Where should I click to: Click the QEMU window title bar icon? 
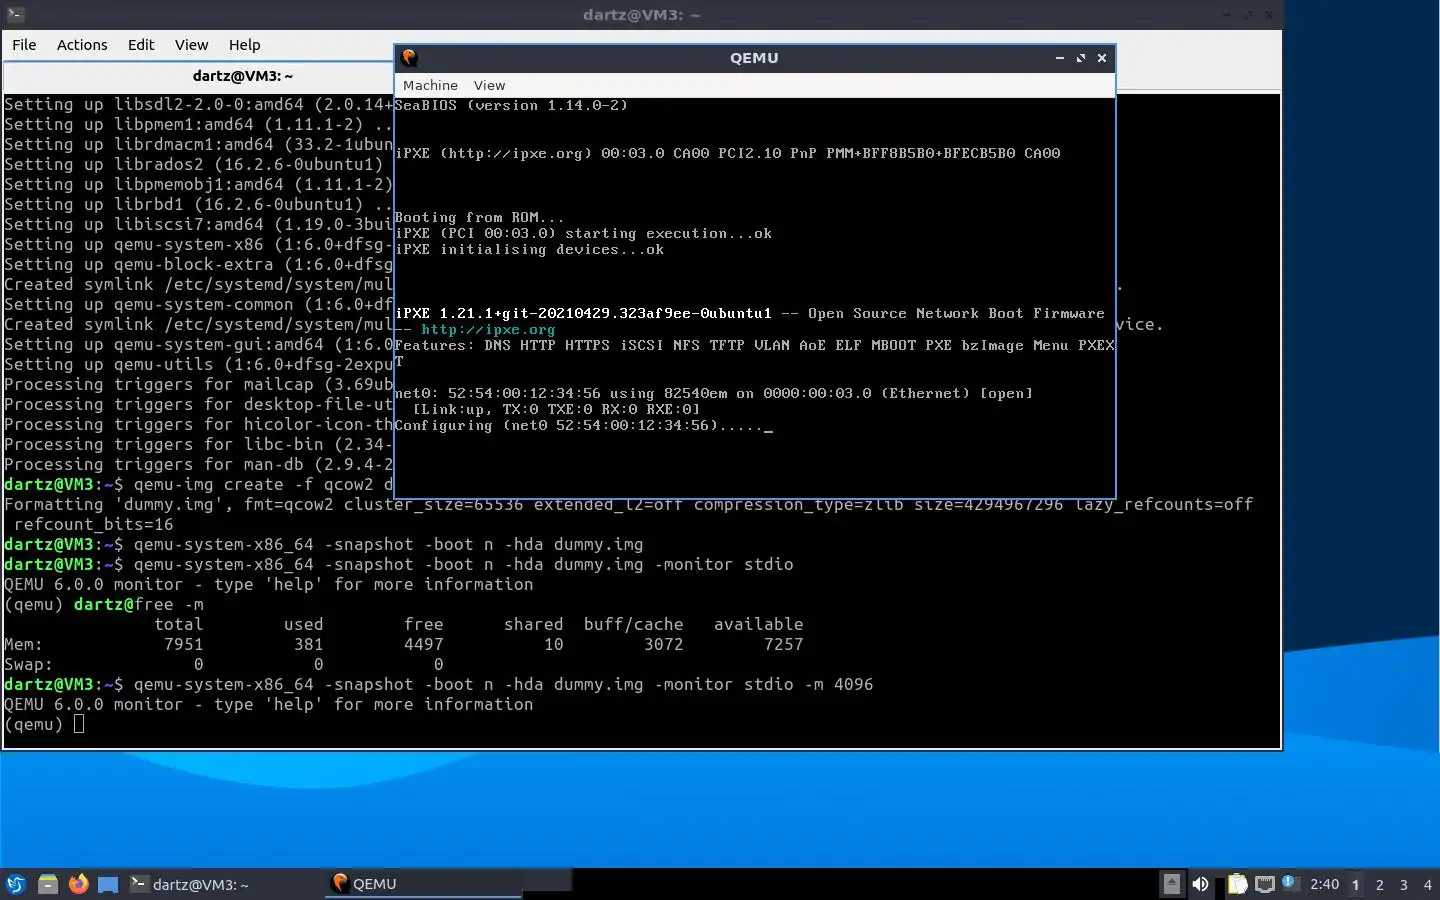point(409,58)
